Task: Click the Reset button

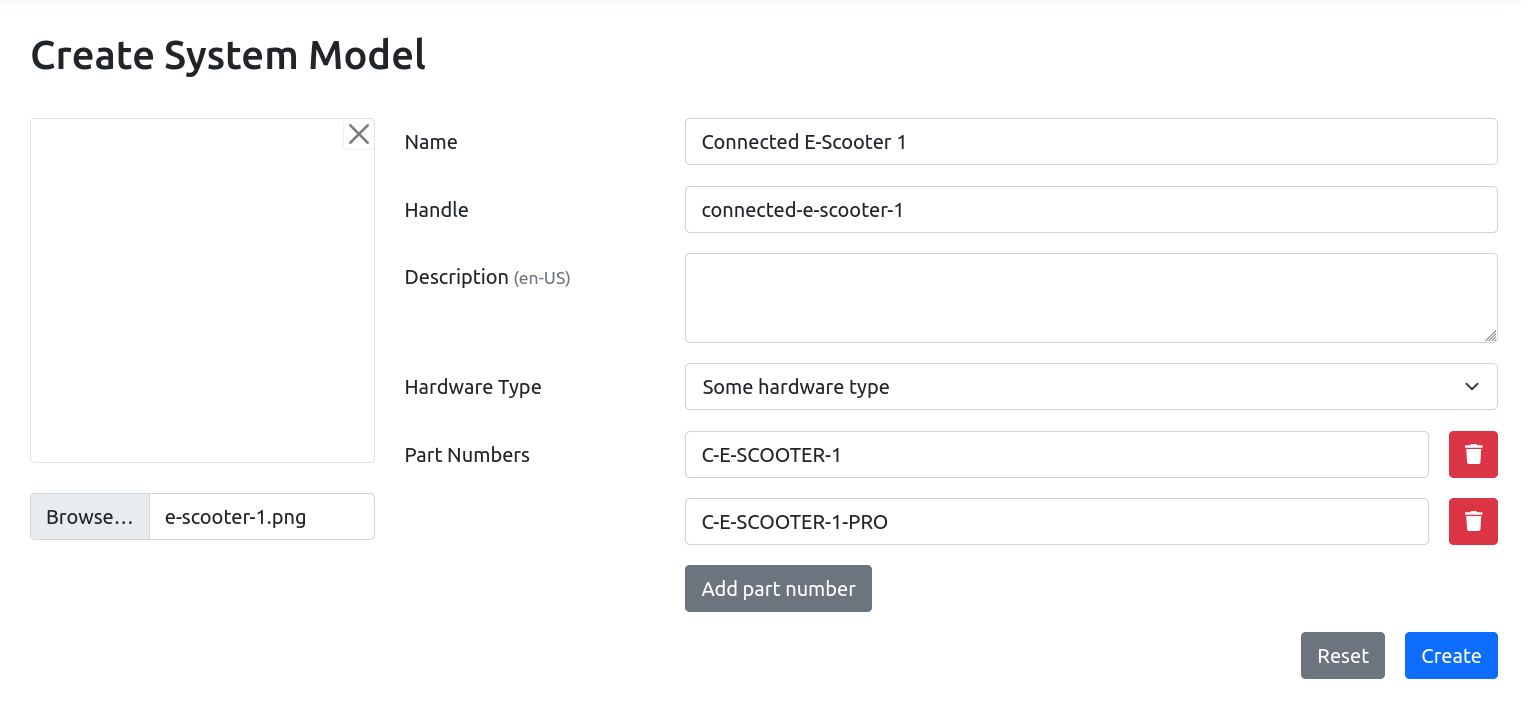Action: [1342, 655]
